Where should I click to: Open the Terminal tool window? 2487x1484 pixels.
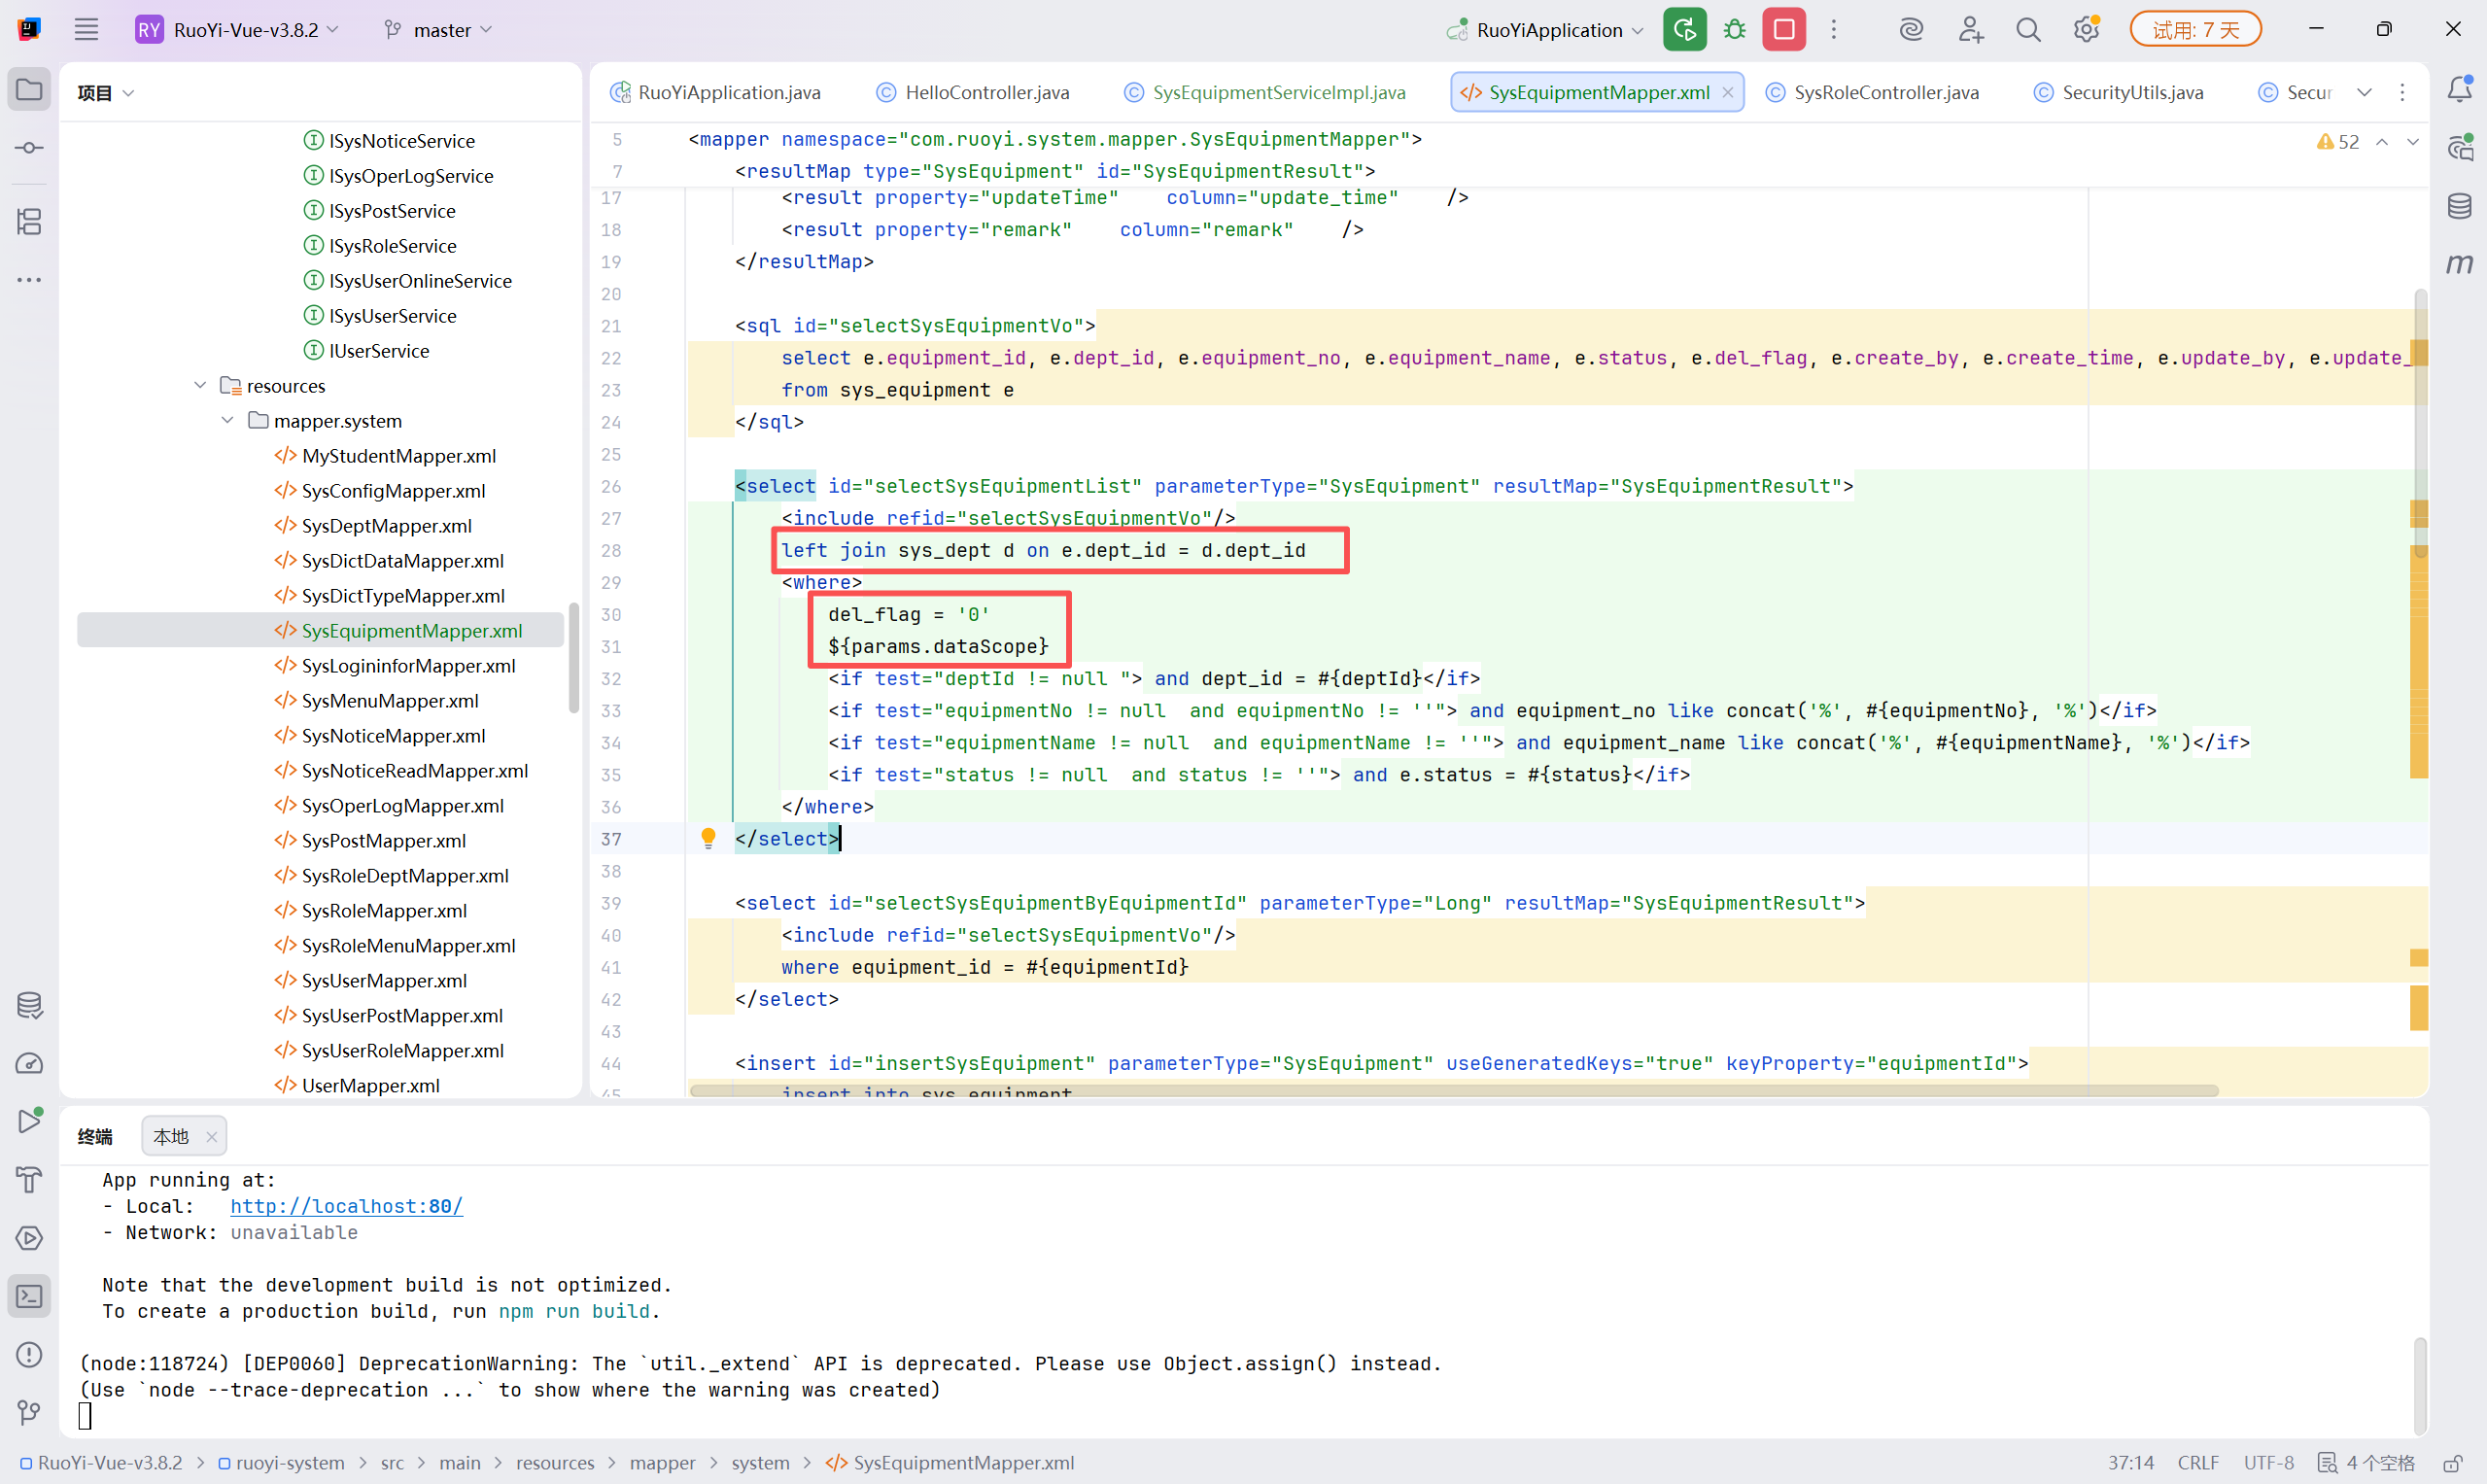click(x=30, y=1297)
